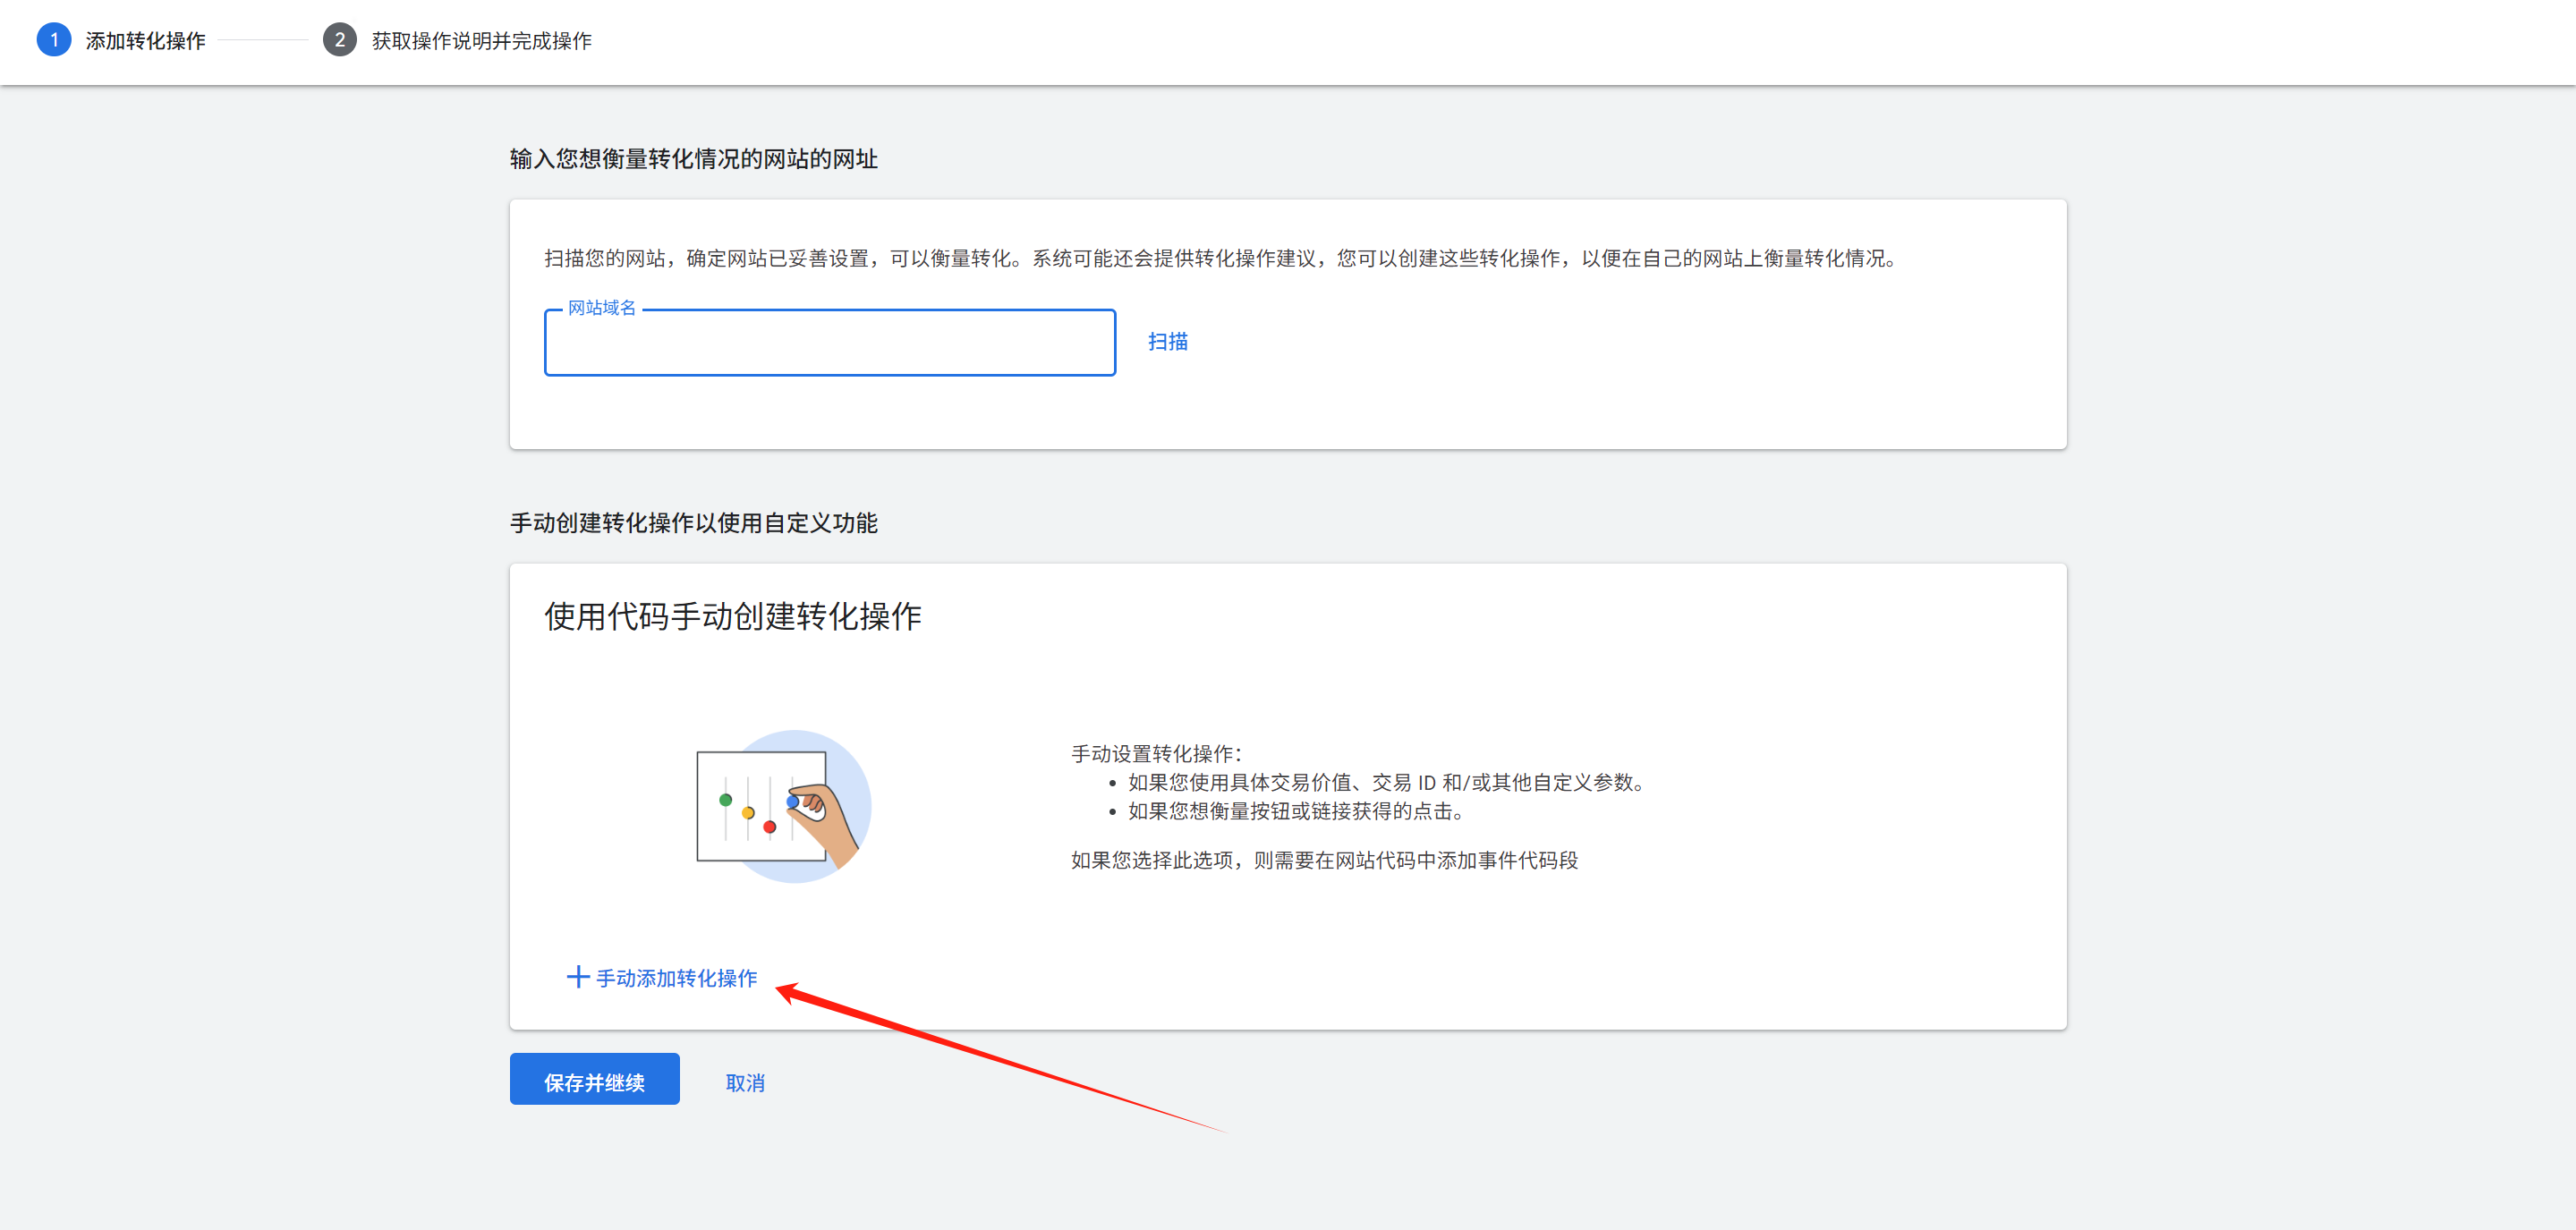The image size is (2576, 1230).
Task: Click the bullet about 交易 ID 和自定义参数
Action: 1387,782
